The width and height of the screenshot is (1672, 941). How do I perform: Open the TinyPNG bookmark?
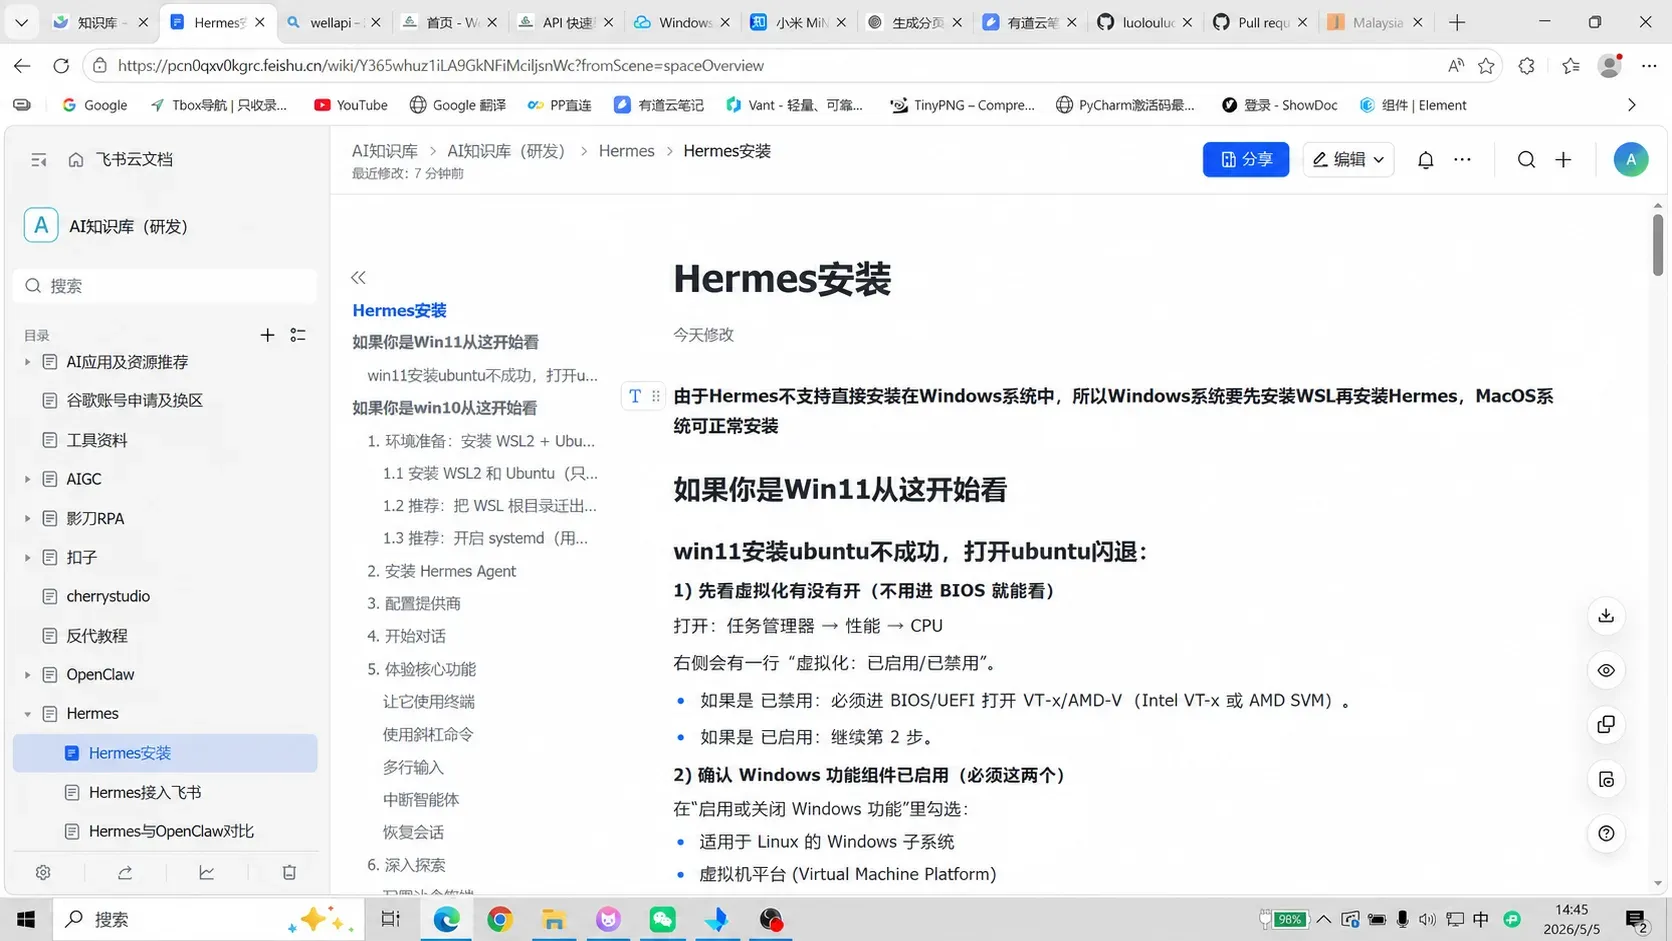pyautogui.click(x=962, y=105)
